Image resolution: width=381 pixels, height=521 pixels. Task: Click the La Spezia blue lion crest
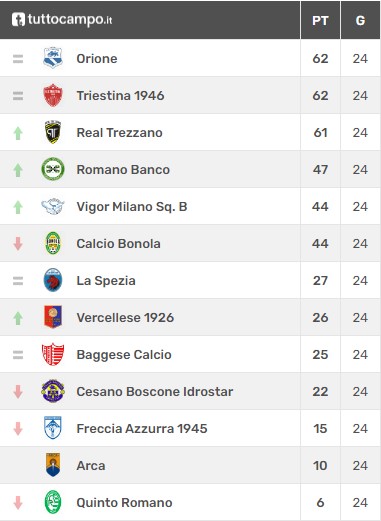(53, 280)
